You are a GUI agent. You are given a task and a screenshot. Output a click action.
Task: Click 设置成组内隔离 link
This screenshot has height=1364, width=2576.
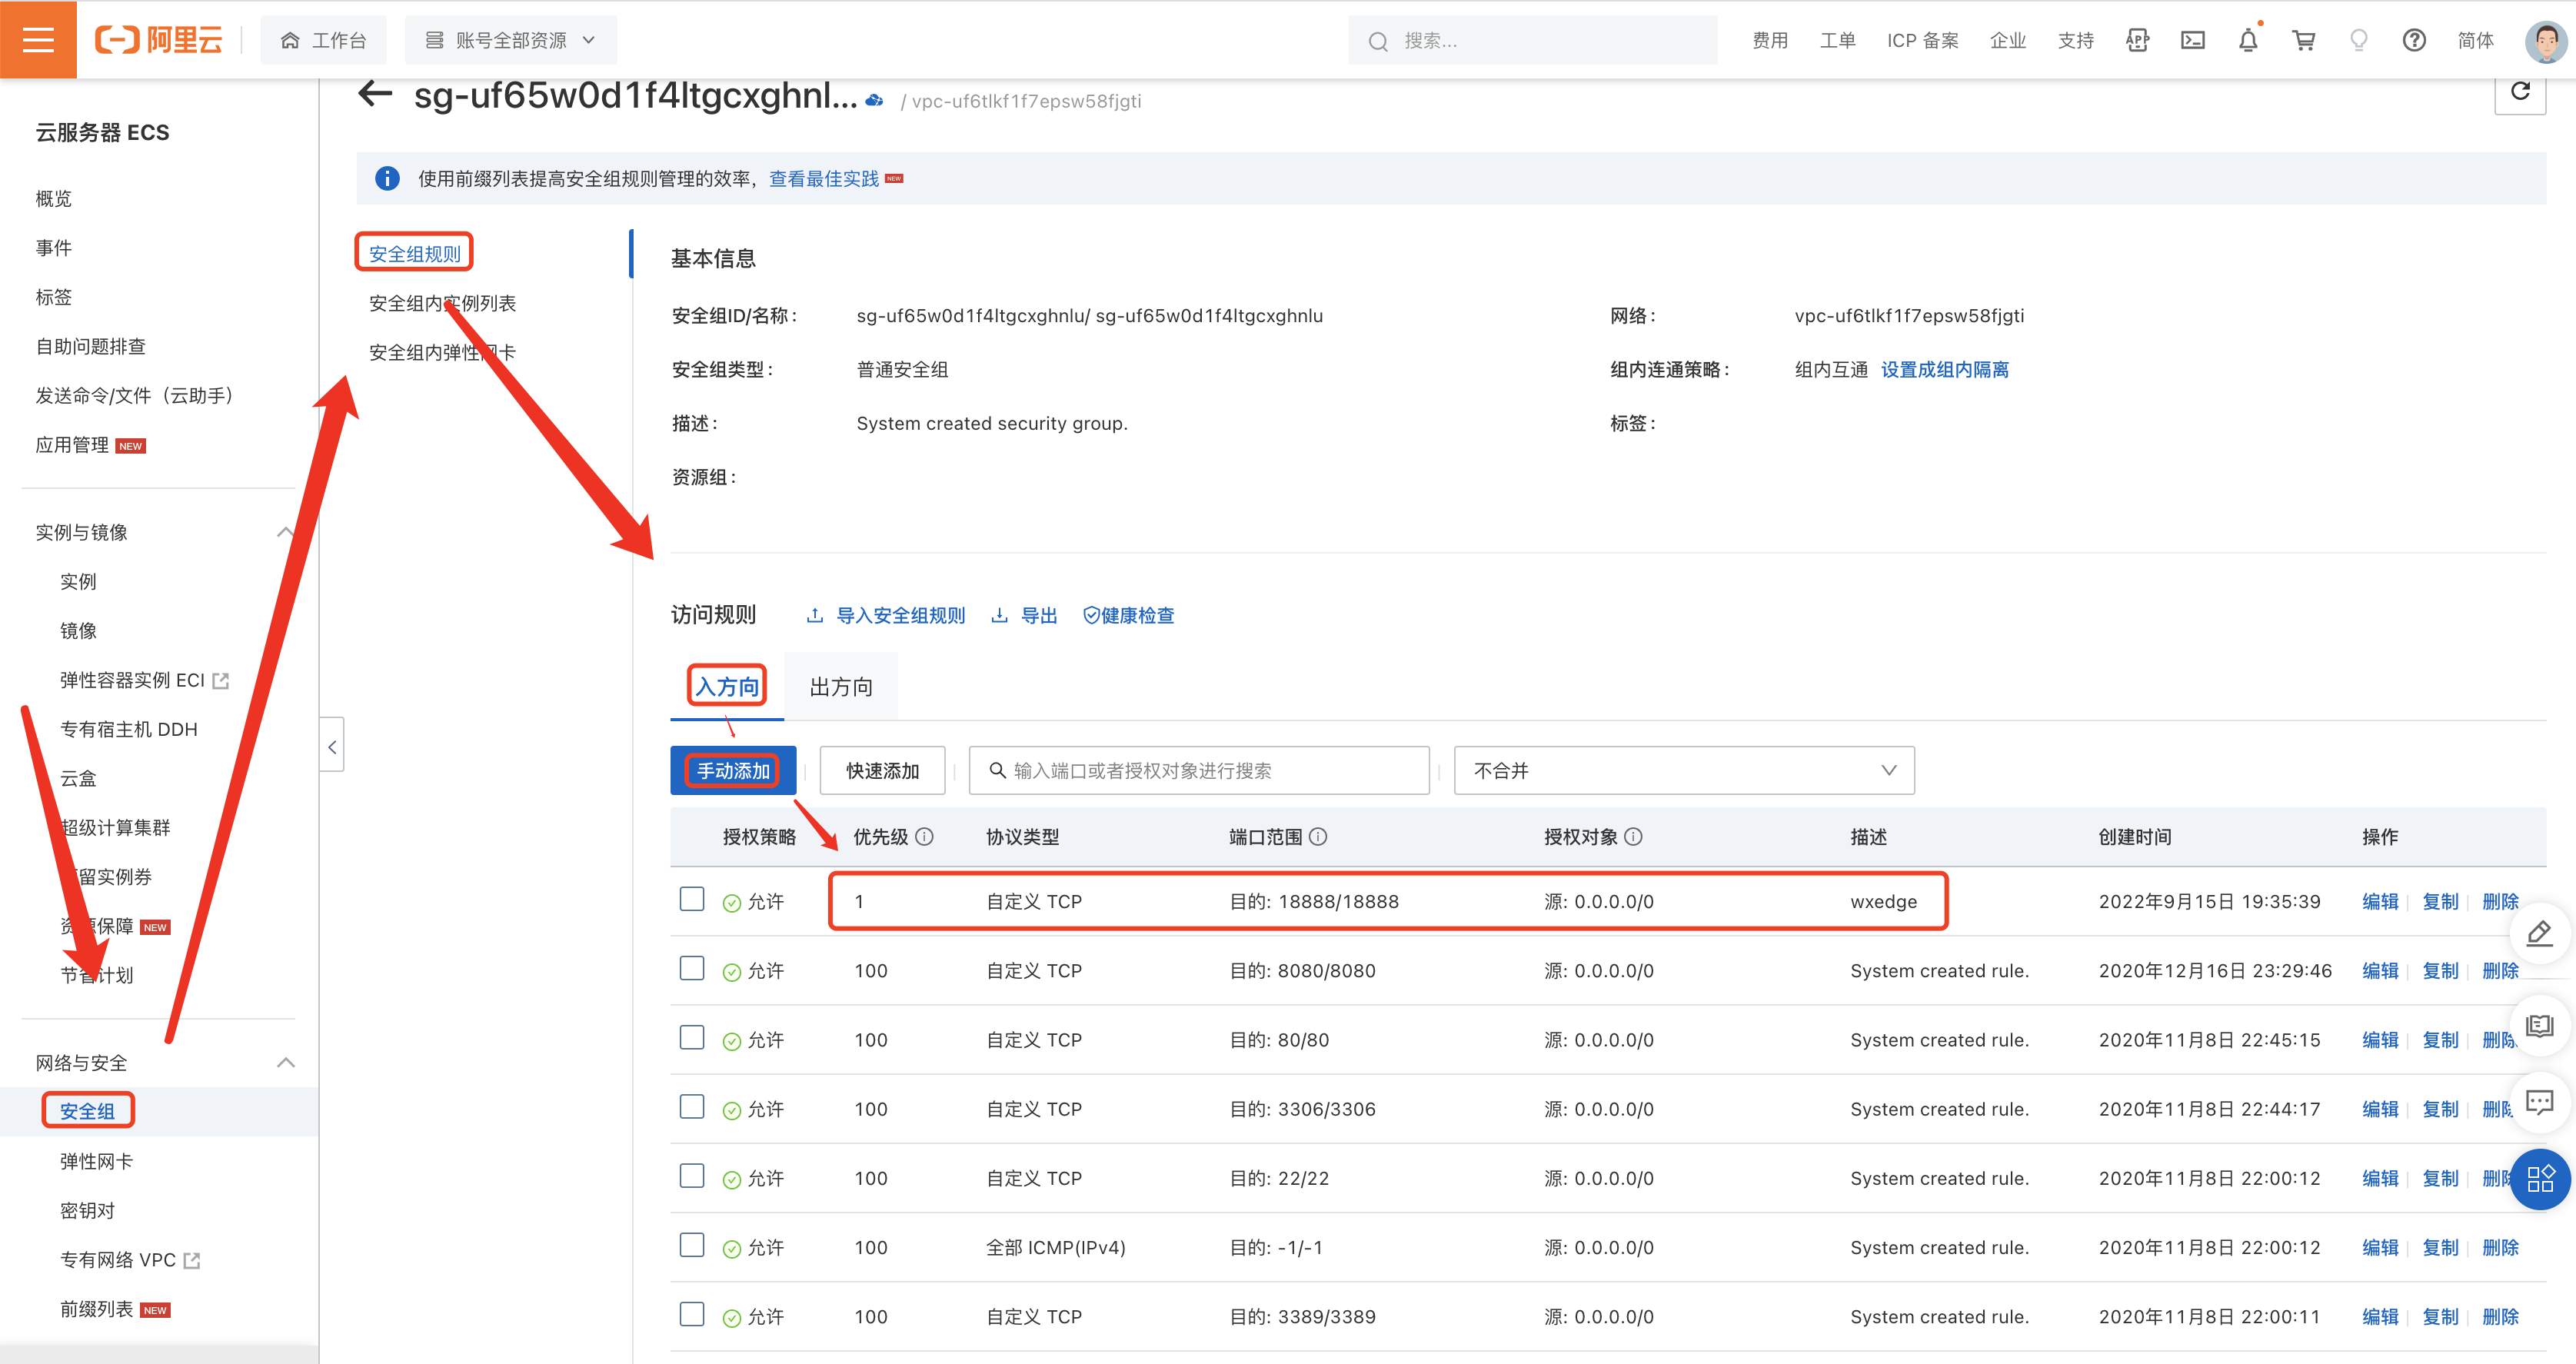[1943, 369]
